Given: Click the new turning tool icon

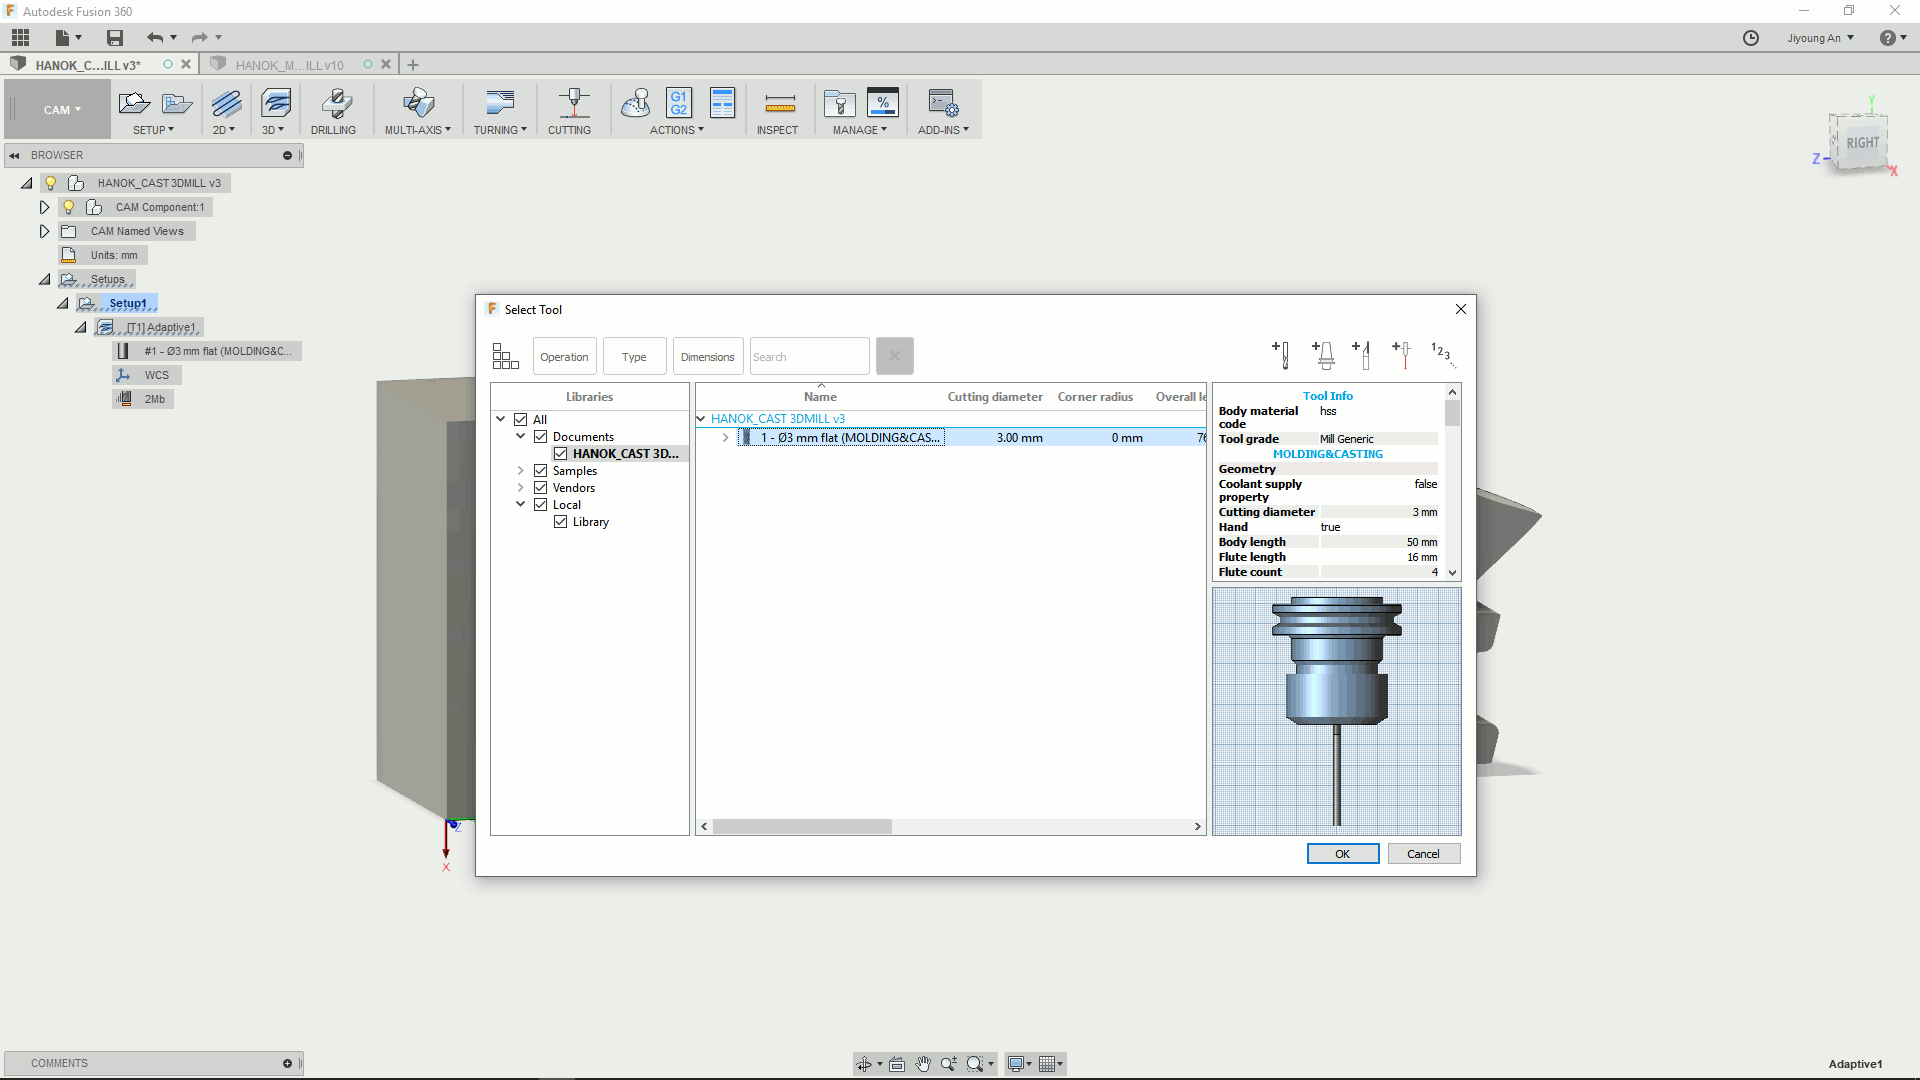Looking at the screenshot, I should [x=1362, y=355].
